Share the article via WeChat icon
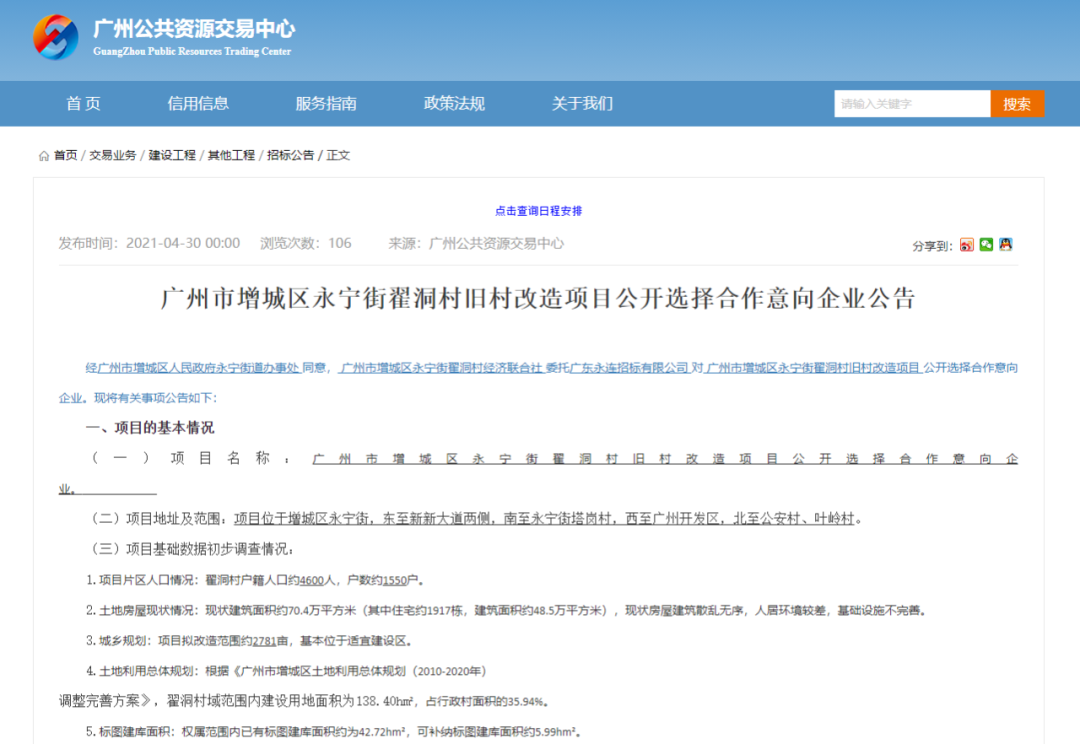Image resolution: width=1080 pixels, height=744 pixels. click(x=986, y=245)
